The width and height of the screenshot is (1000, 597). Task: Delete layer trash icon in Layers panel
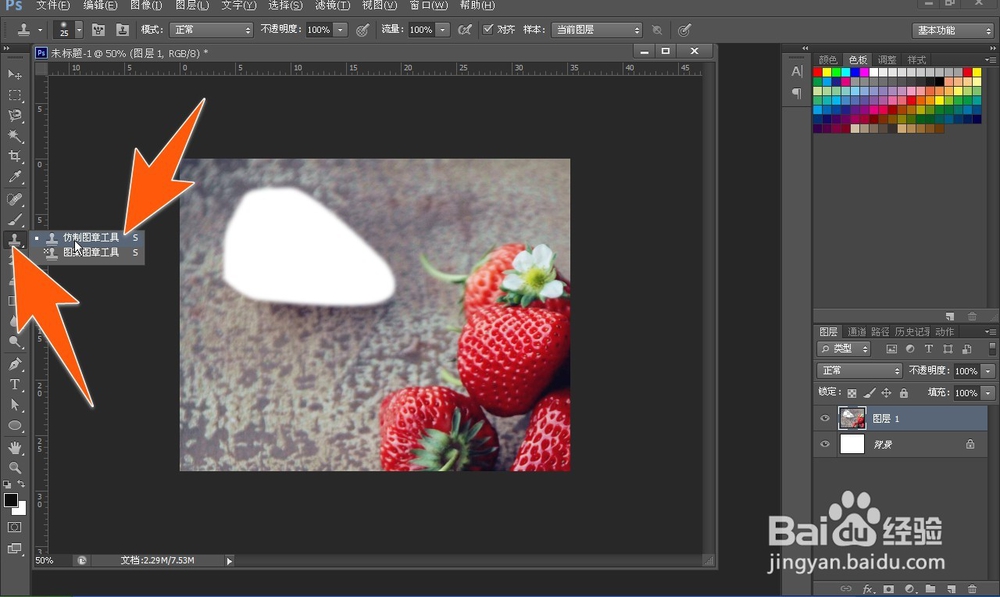[972, 589]
